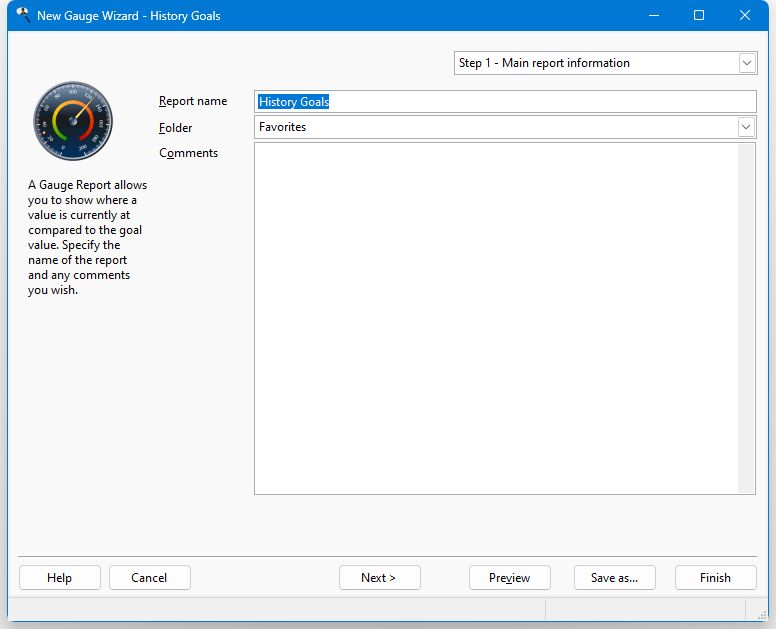This screenshot has width=776, height=629.
Task: Close the New Gauge Wizard window
Action: click(745, 15)
